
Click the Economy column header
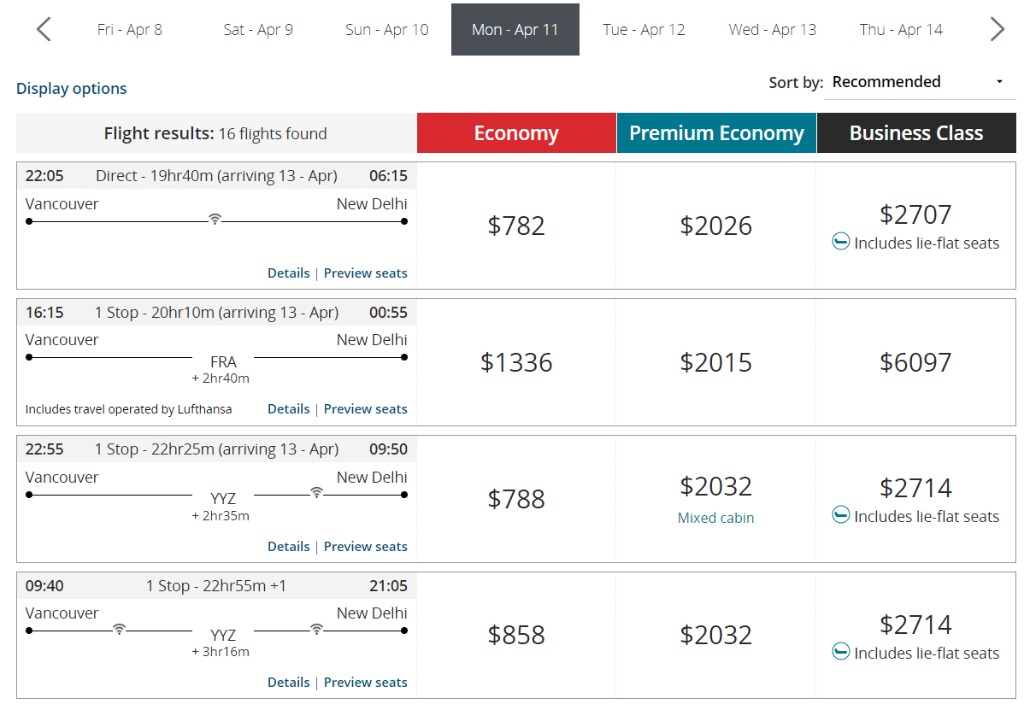coord(516,133)
